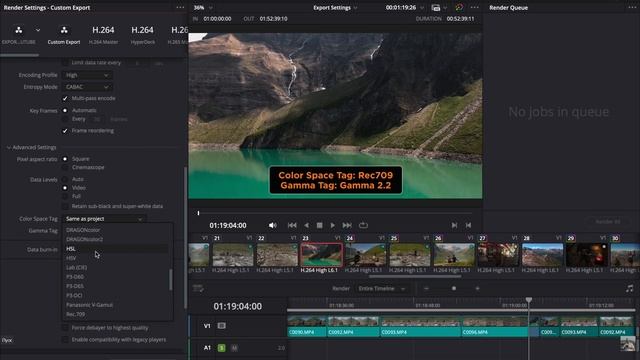Choose HSV from color space list
640x360 pixels.
pos(116,258)
